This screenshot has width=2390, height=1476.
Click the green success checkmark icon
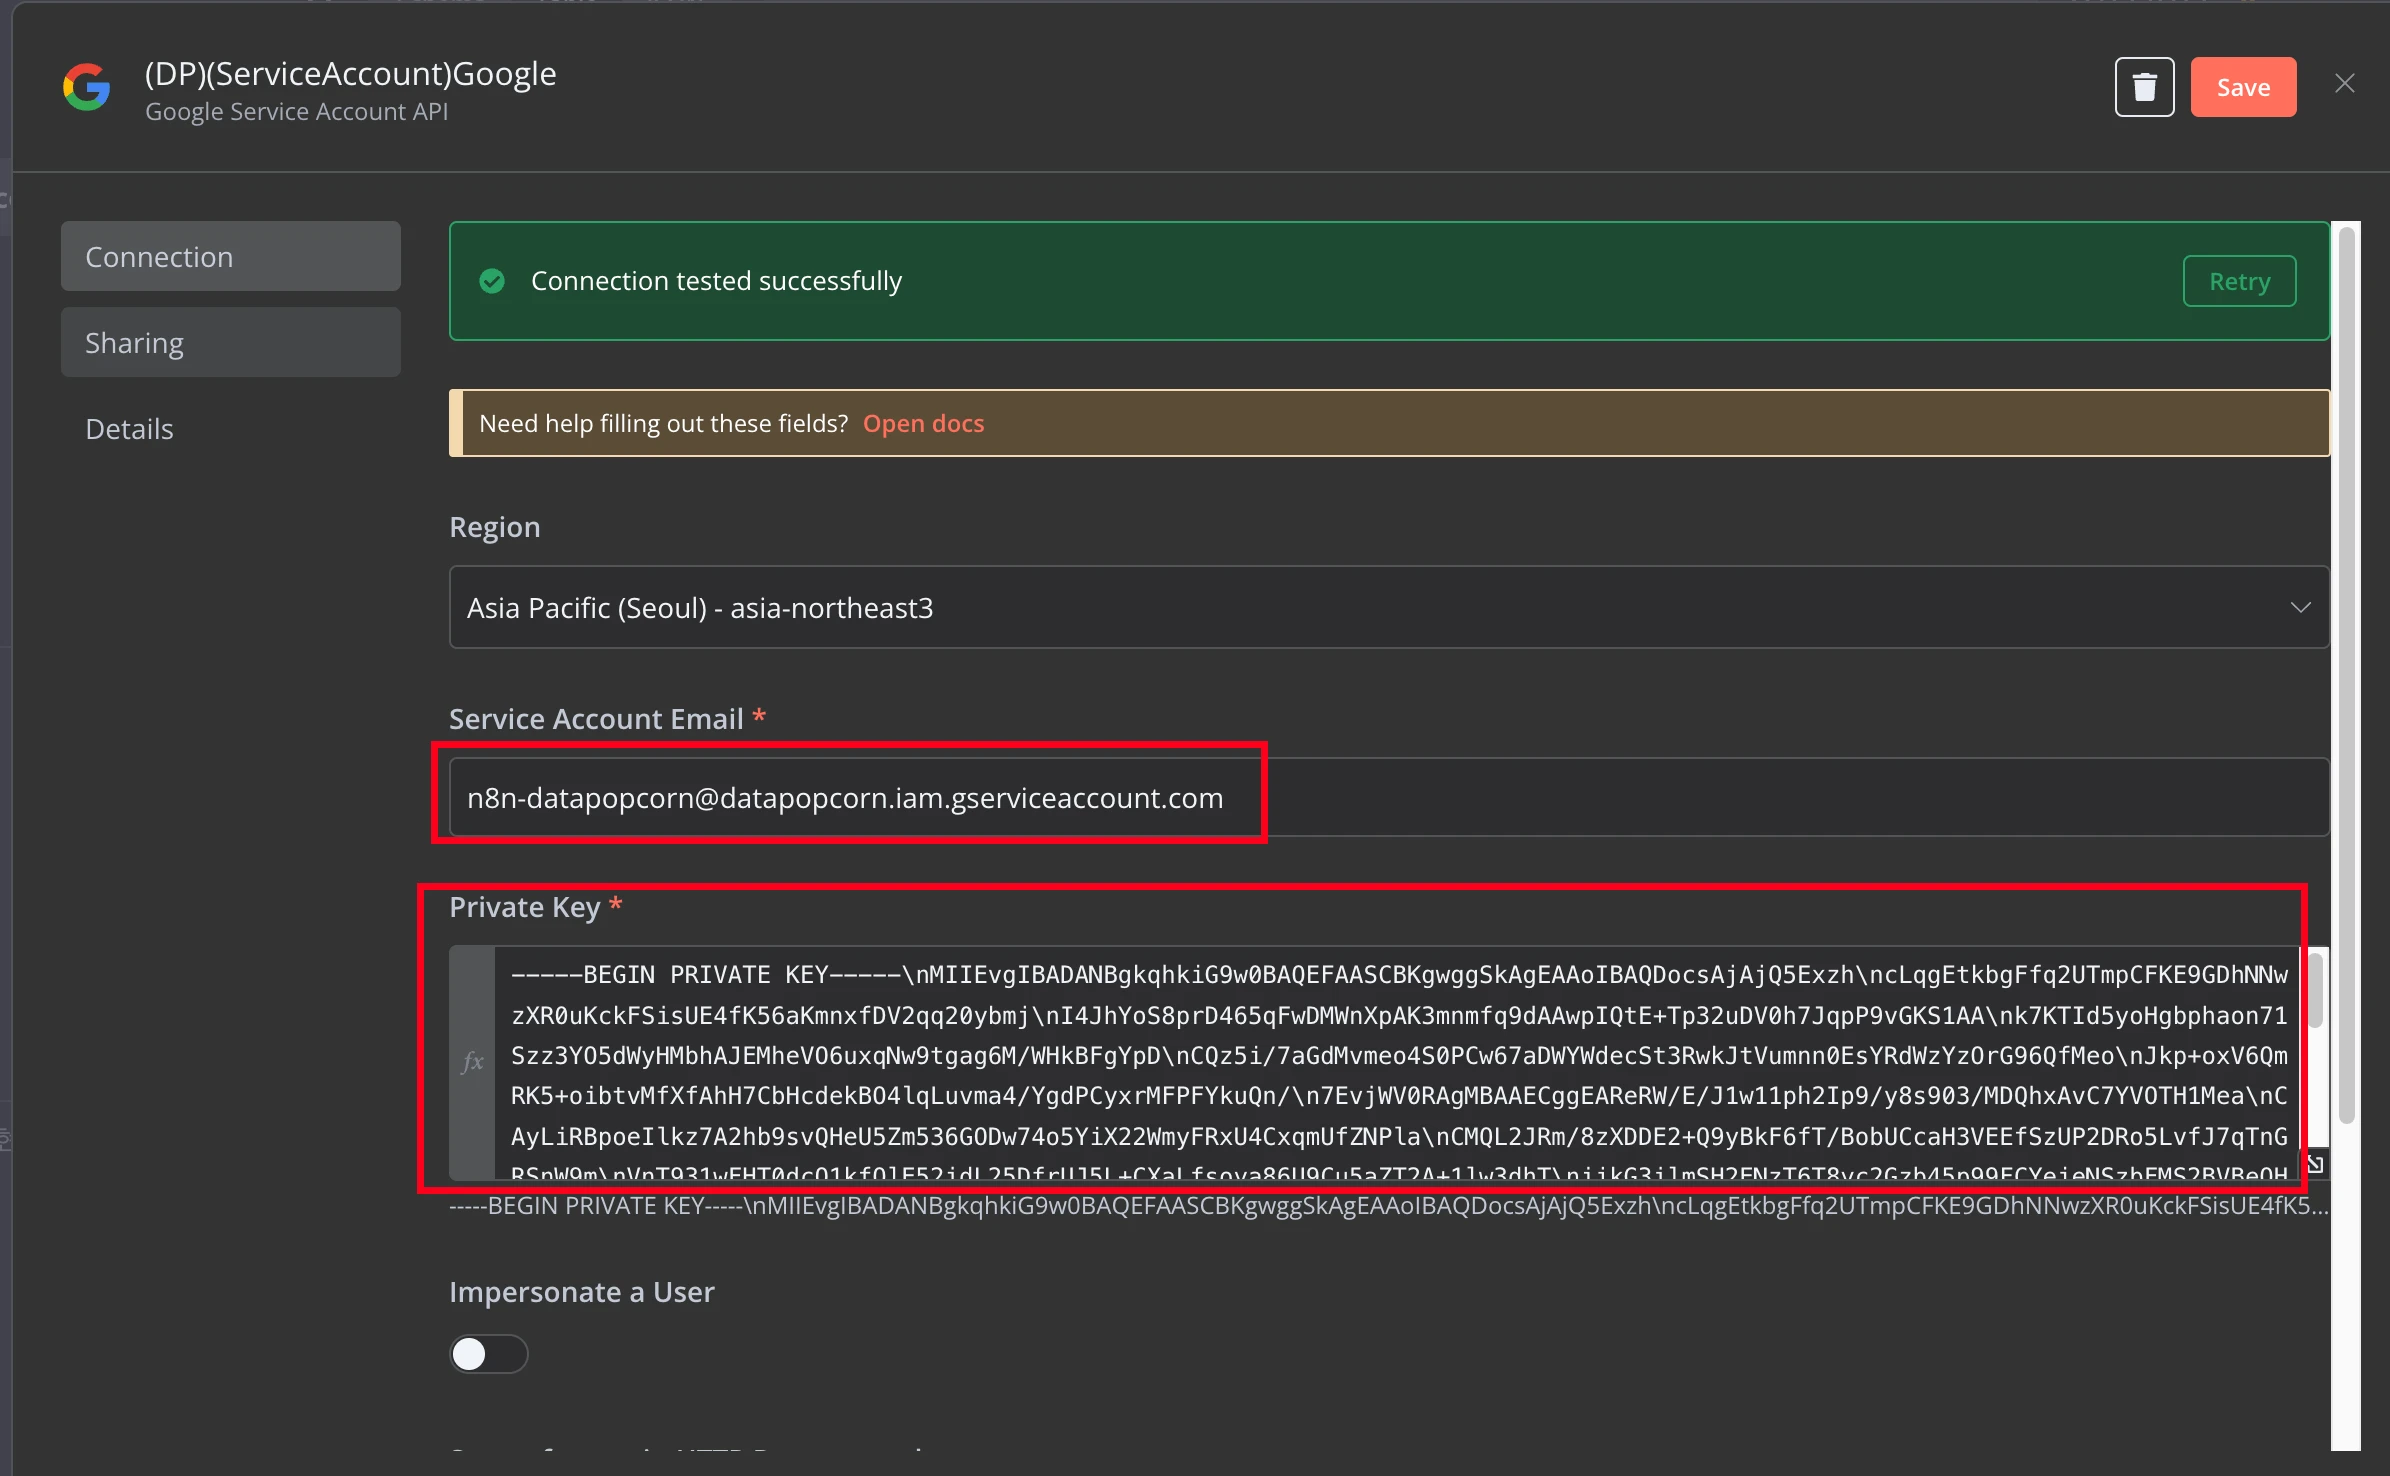coord(492,281)
